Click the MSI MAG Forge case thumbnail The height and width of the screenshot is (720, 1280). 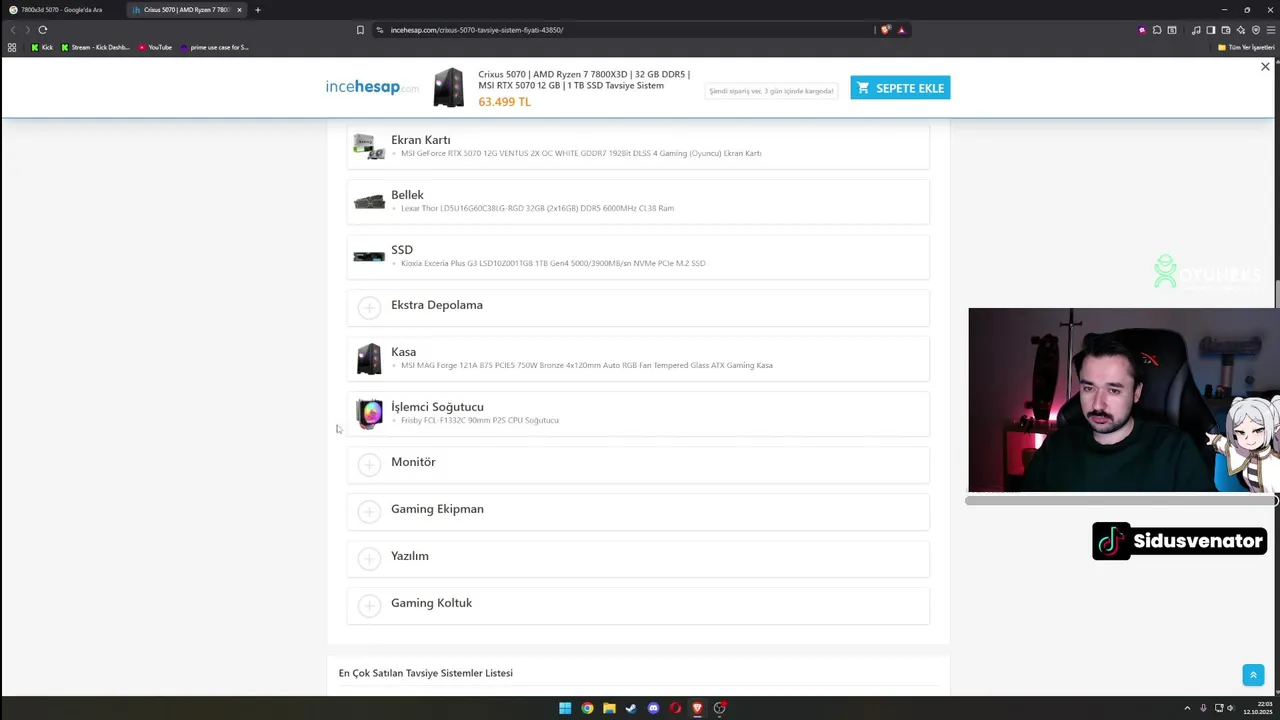click(369, 359)
